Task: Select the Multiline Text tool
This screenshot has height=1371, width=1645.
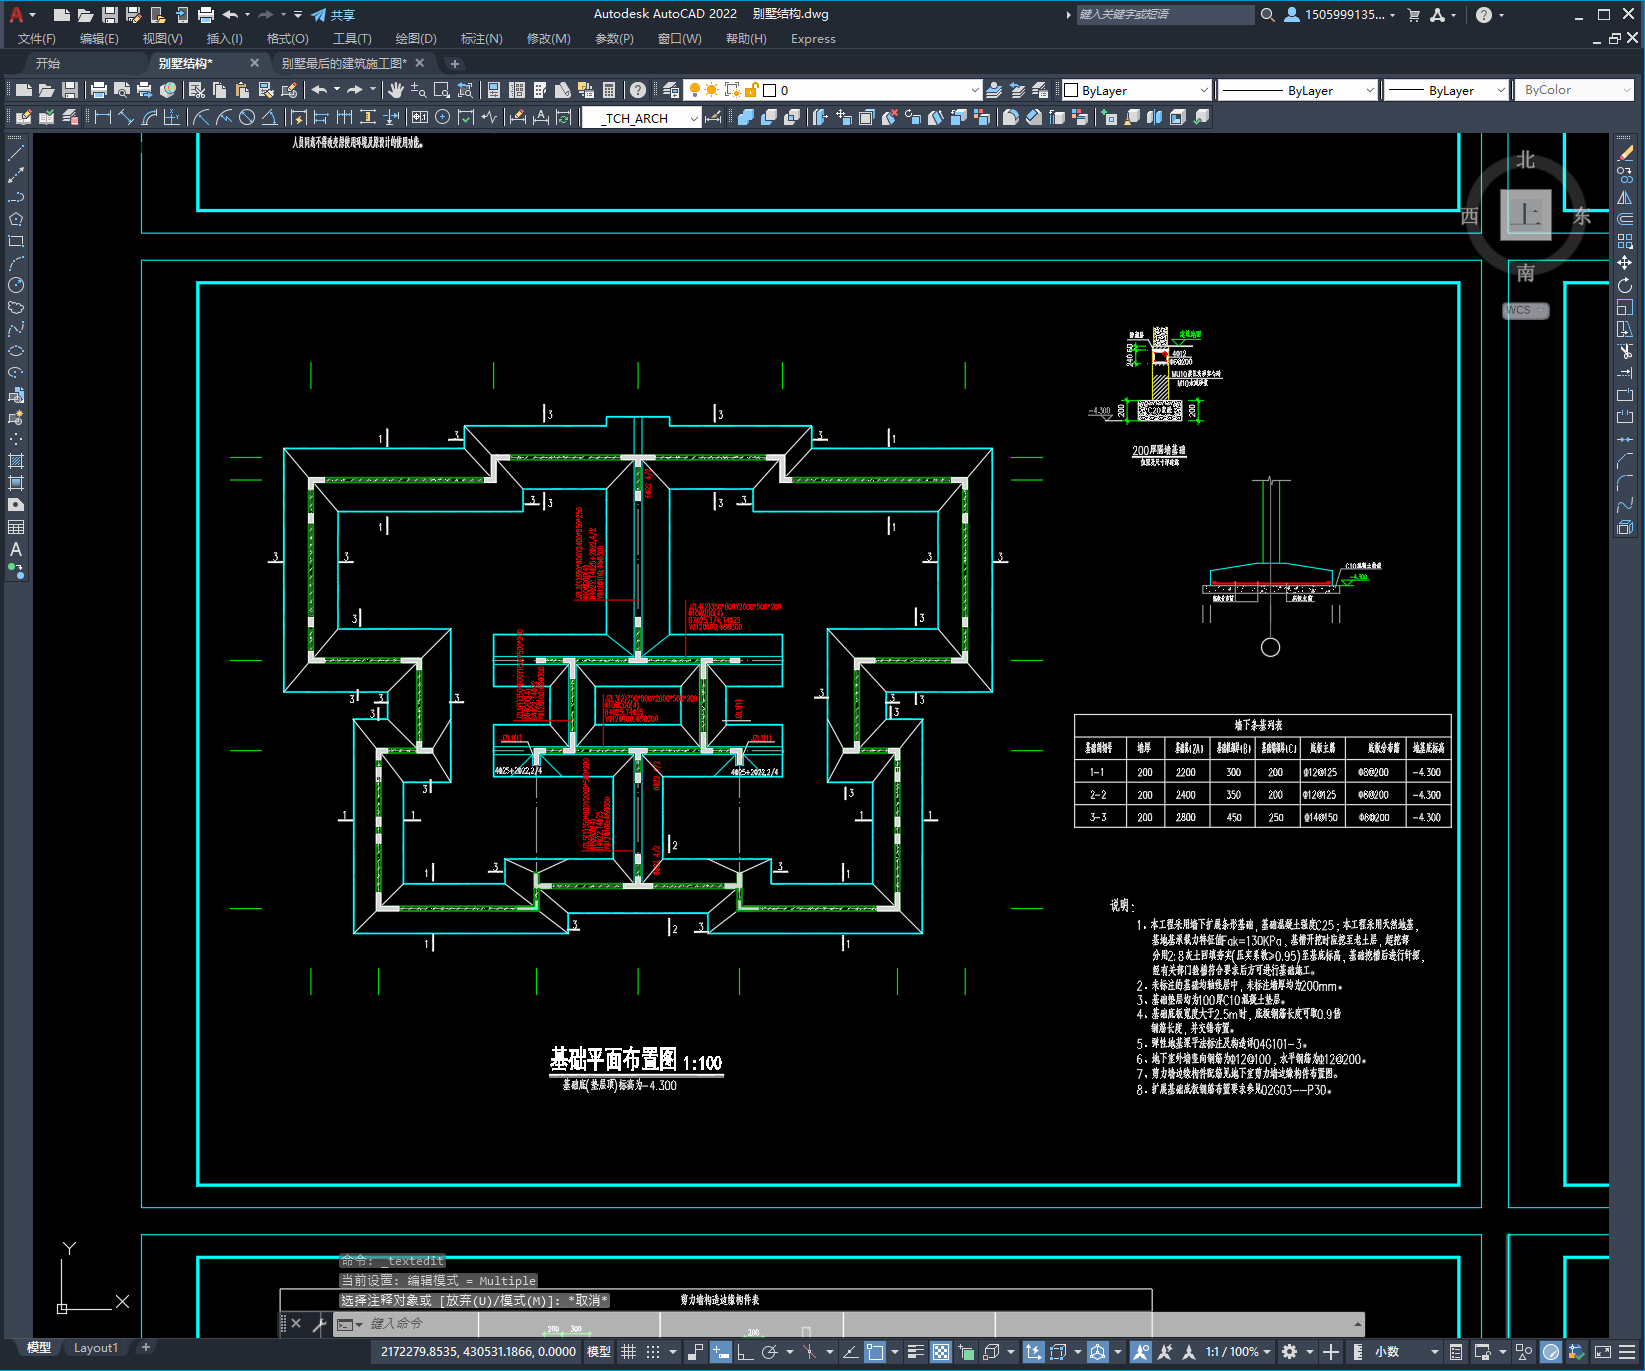Action: [x=16, y=549]
